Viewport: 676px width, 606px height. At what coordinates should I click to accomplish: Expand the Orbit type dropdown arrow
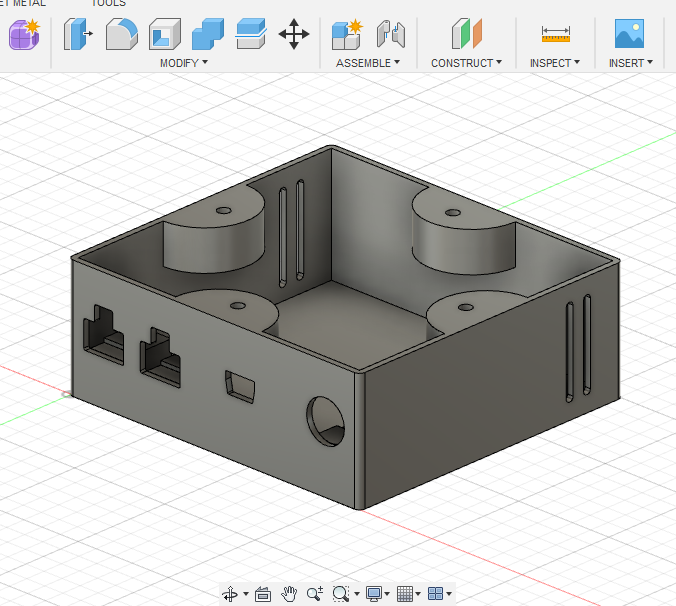(x=246, y=594)
